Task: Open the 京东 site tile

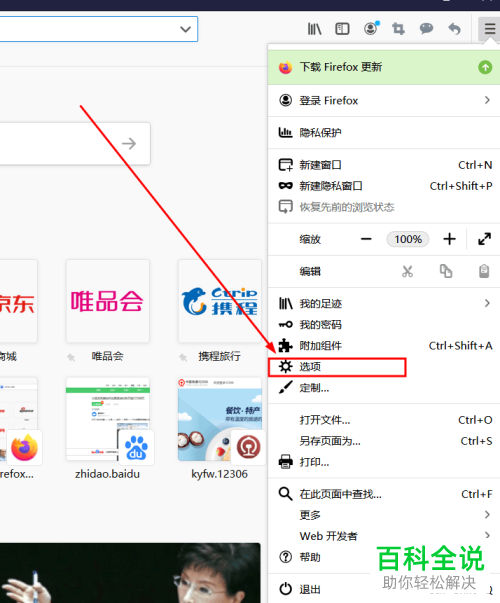Action: pos(18,301)
